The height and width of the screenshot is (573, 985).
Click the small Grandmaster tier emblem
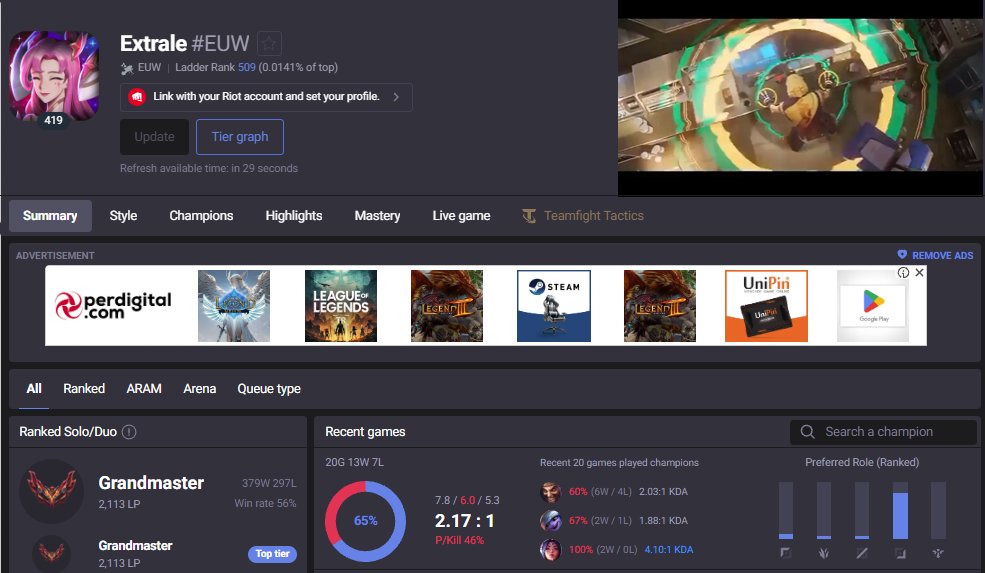[x=52, y=554]
